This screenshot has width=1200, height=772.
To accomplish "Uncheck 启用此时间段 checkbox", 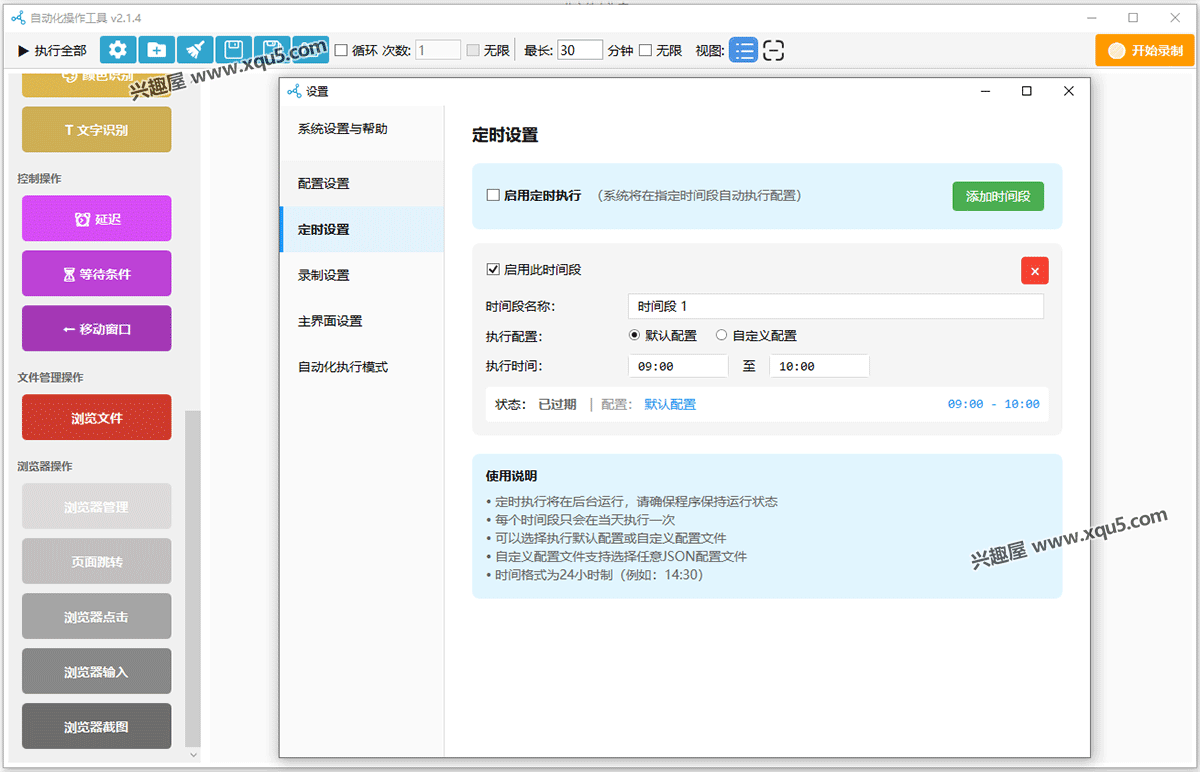I will point(493,269).
